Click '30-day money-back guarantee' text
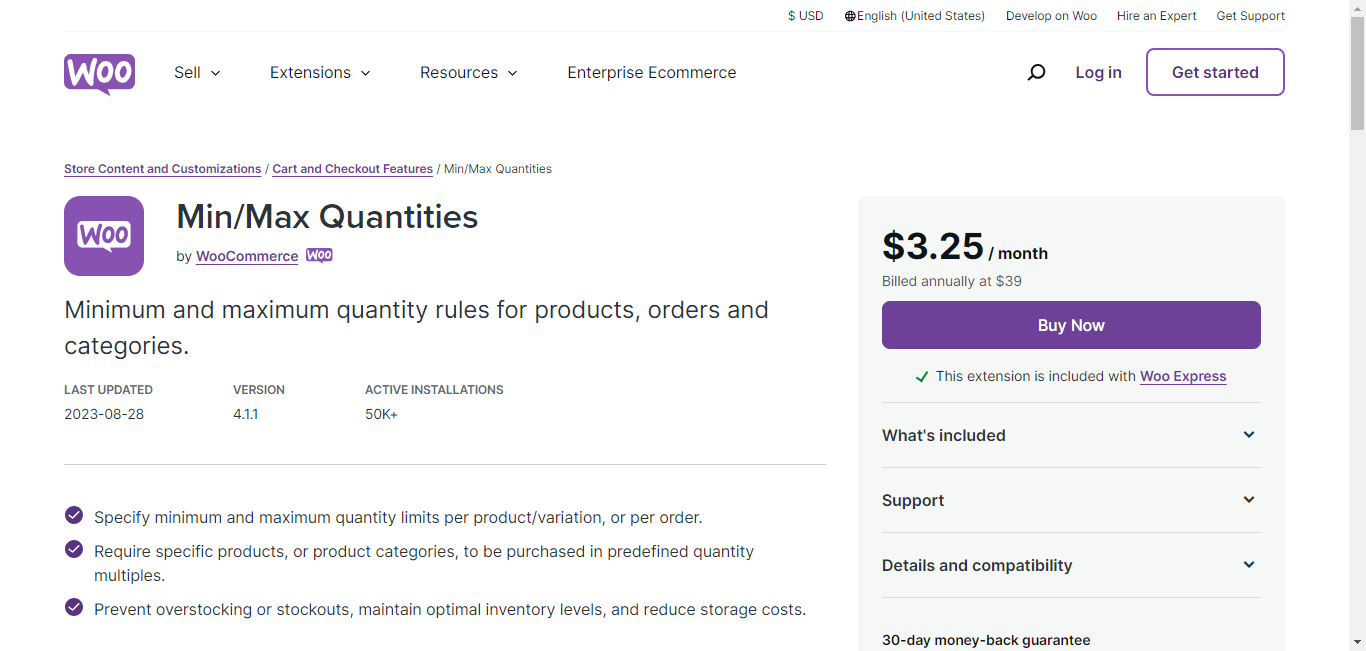 click(x=986, y=640)
